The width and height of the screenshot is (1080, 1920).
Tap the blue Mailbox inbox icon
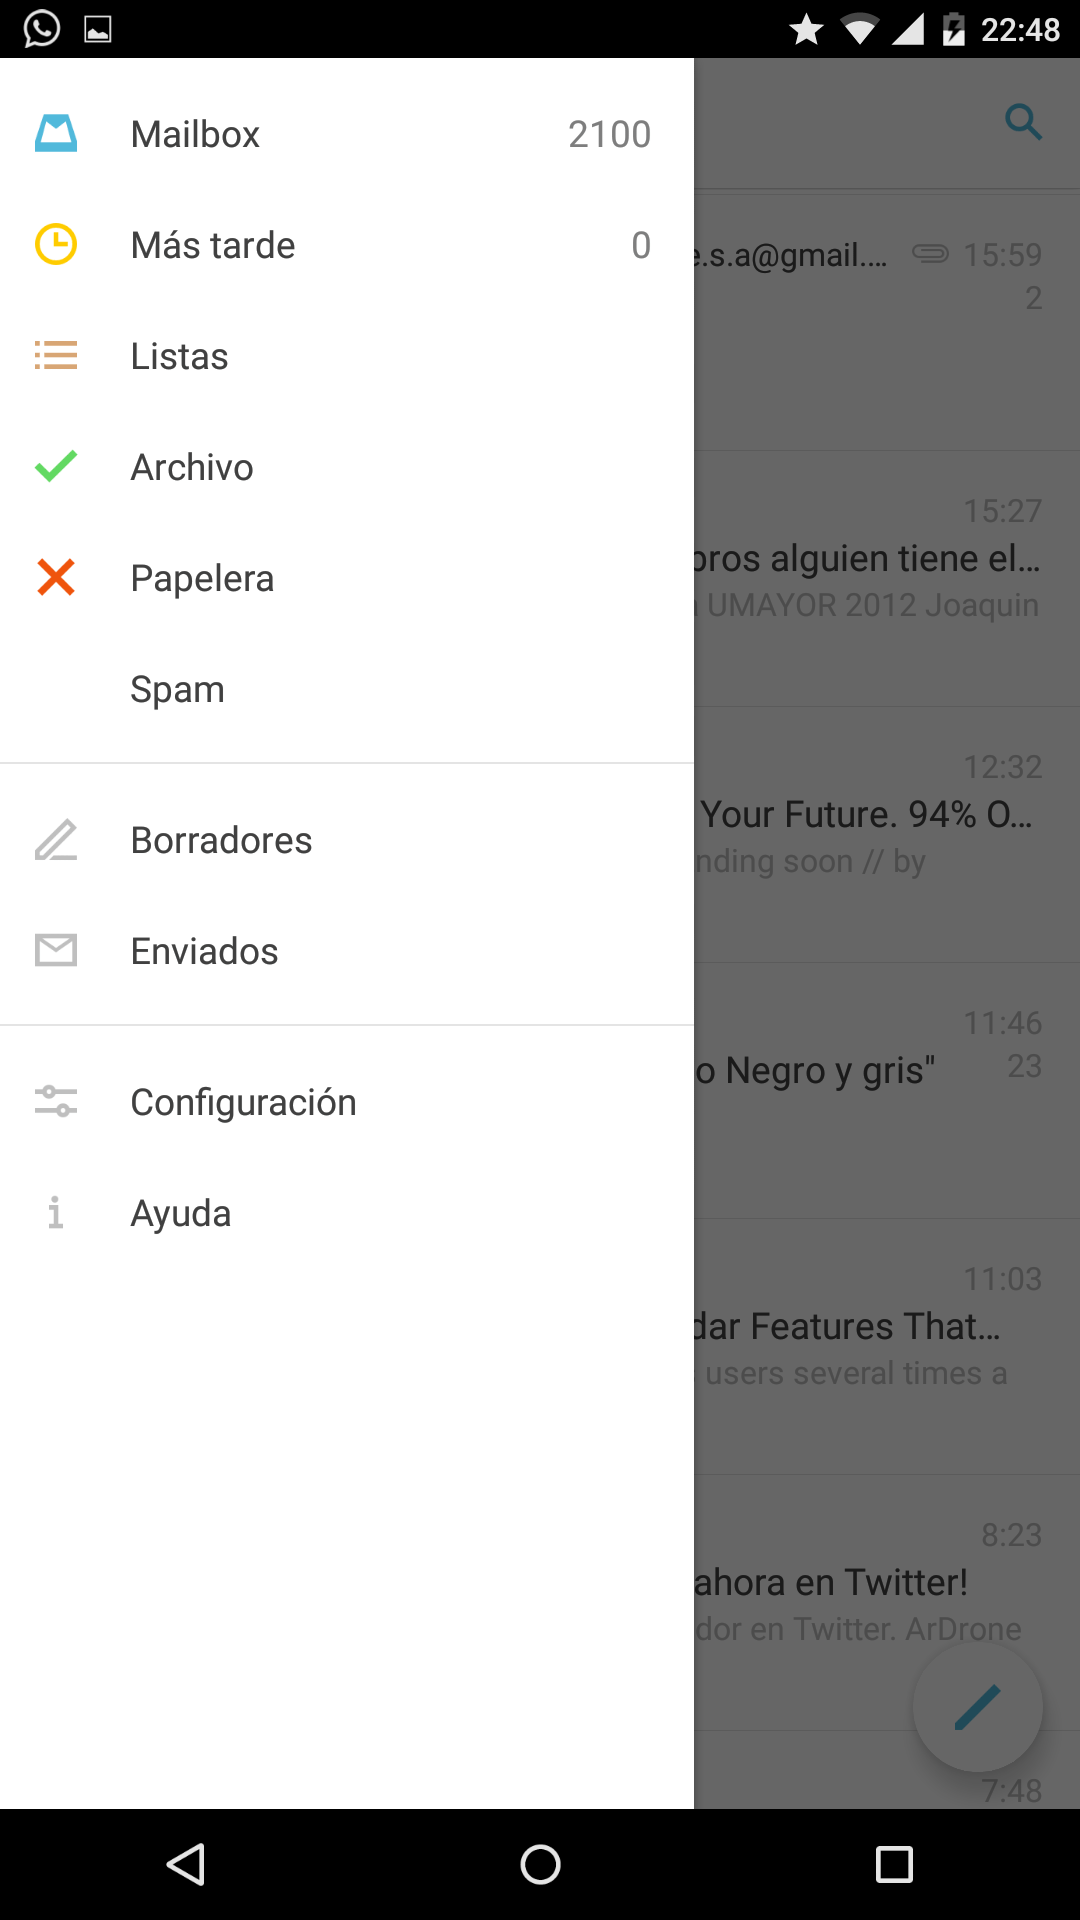click(x=56, y=134)
